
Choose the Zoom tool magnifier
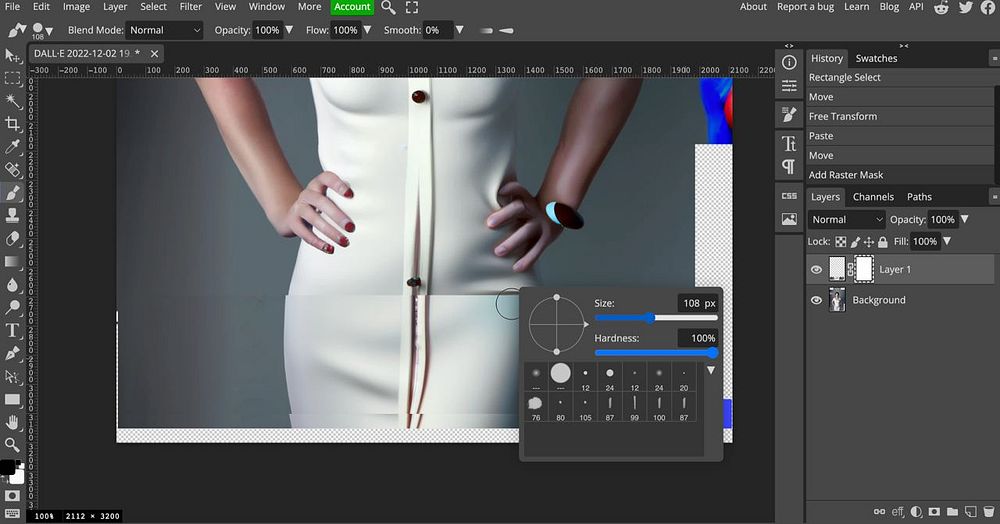point(13,444)
